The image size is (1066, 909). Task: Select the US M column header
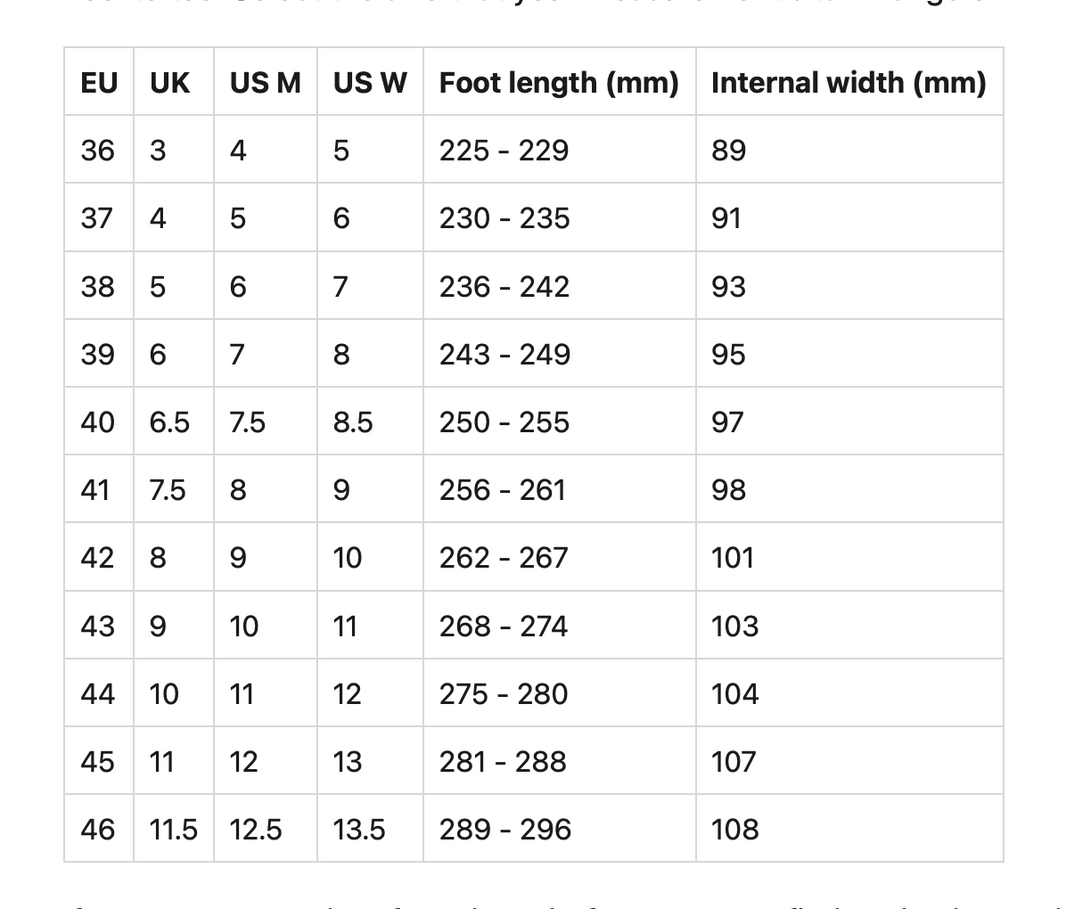pyautogui.click(x=265, y=82)
